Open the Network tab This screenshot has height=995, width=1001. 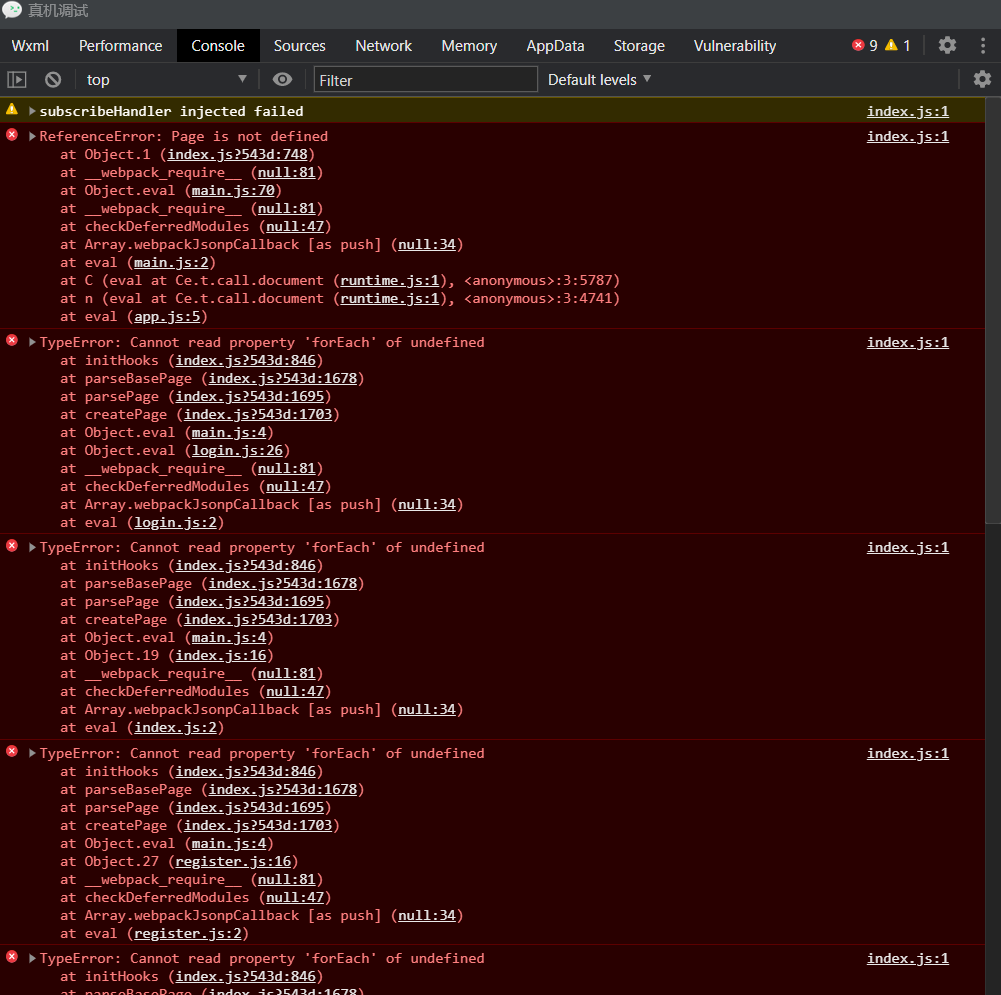(x=384, y=46)
